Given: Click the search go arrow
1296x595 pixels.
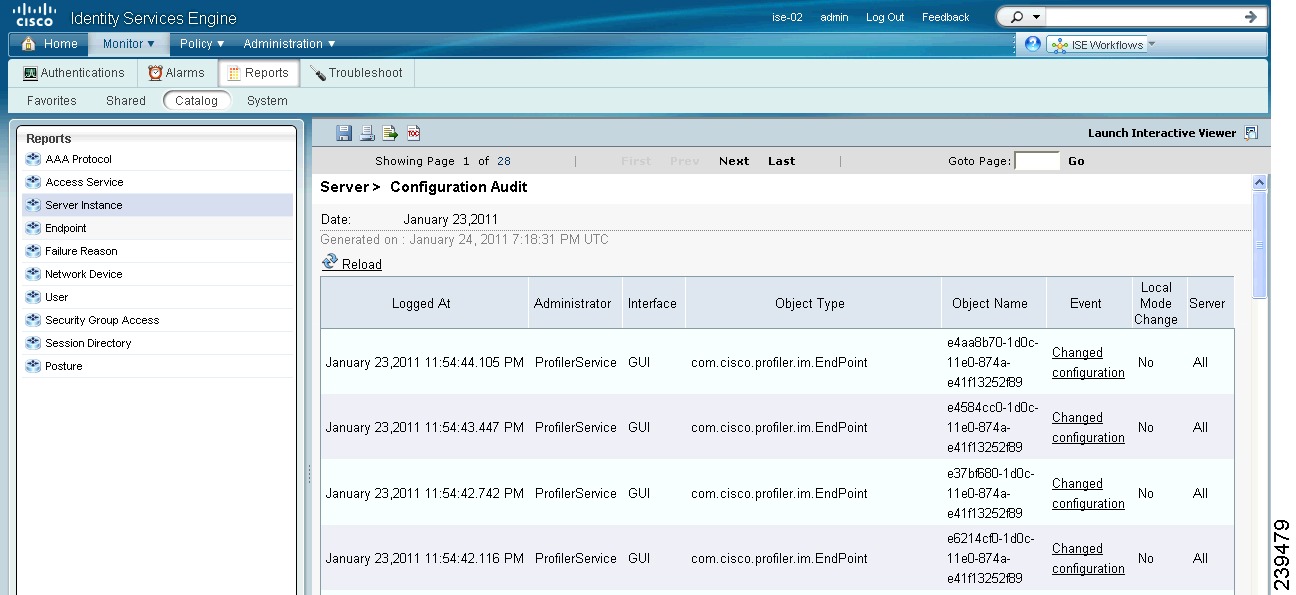Looking at the screenshot, I should (1251, 17).
